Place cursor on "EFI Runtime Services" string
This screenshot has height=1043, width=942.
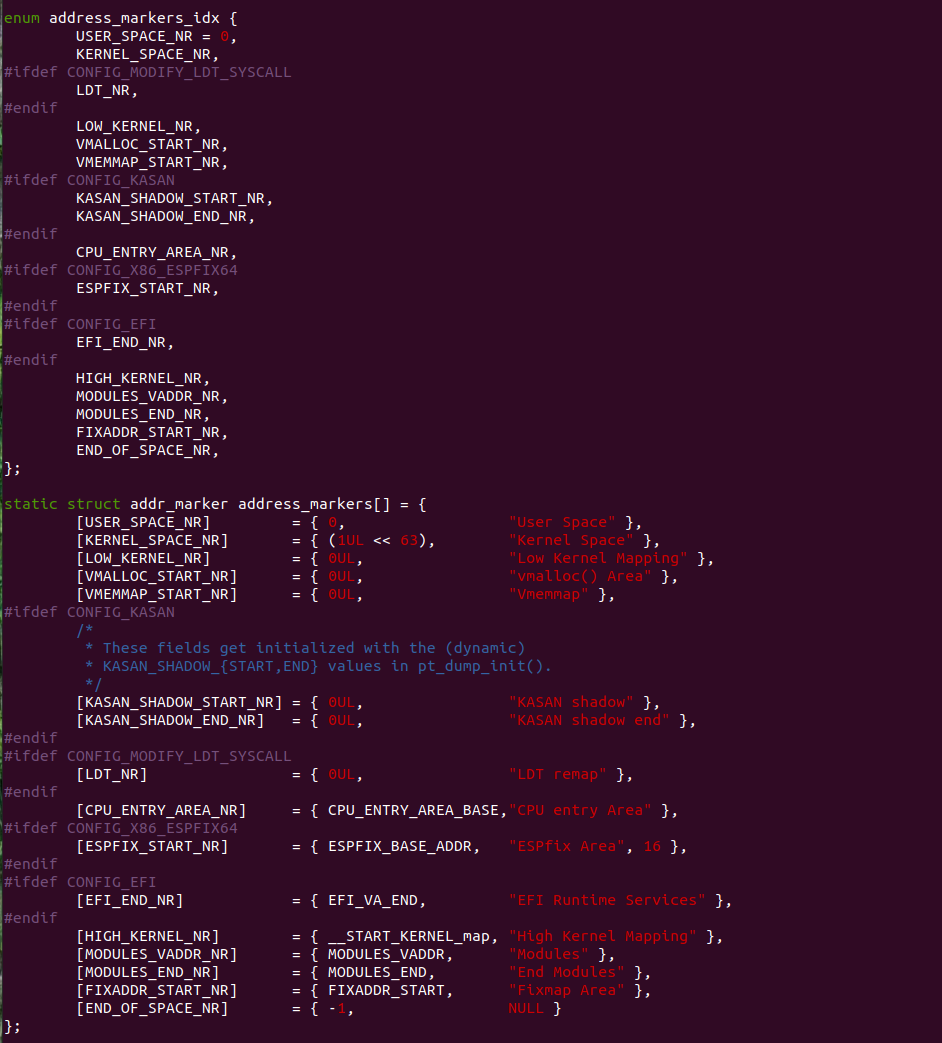(607, 900)
